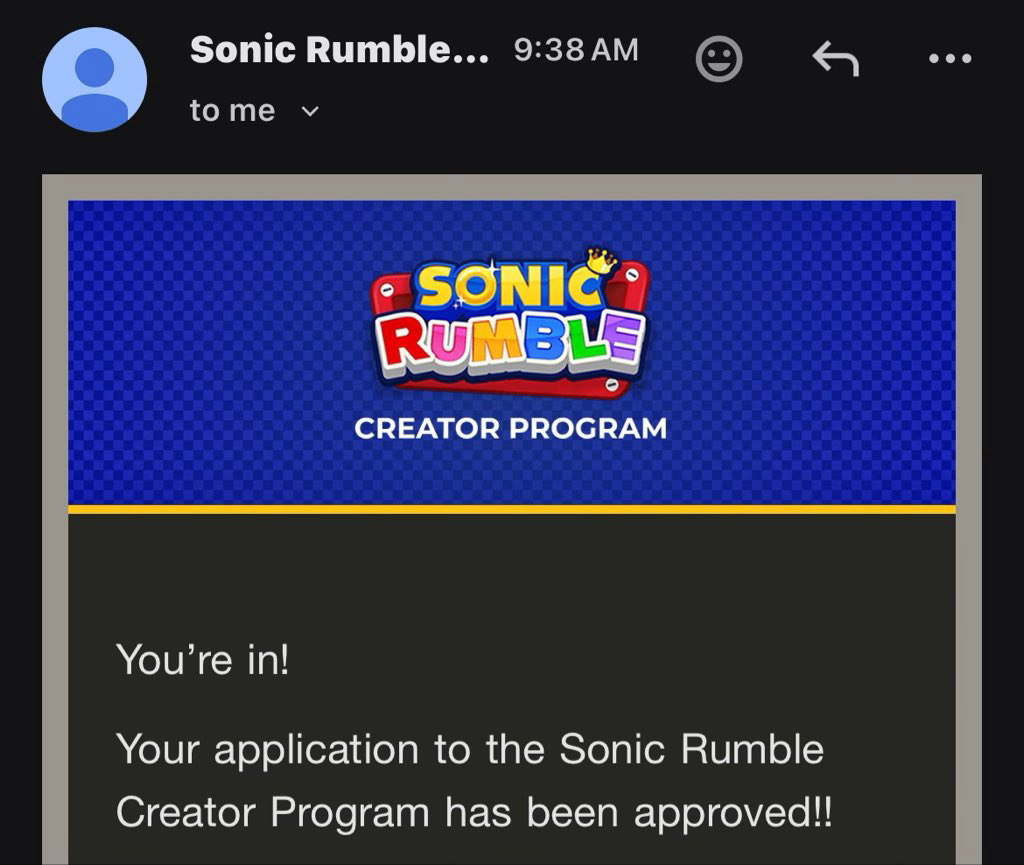Add an emoji reaction to the email
The image size is (1024, 865).
718,60
